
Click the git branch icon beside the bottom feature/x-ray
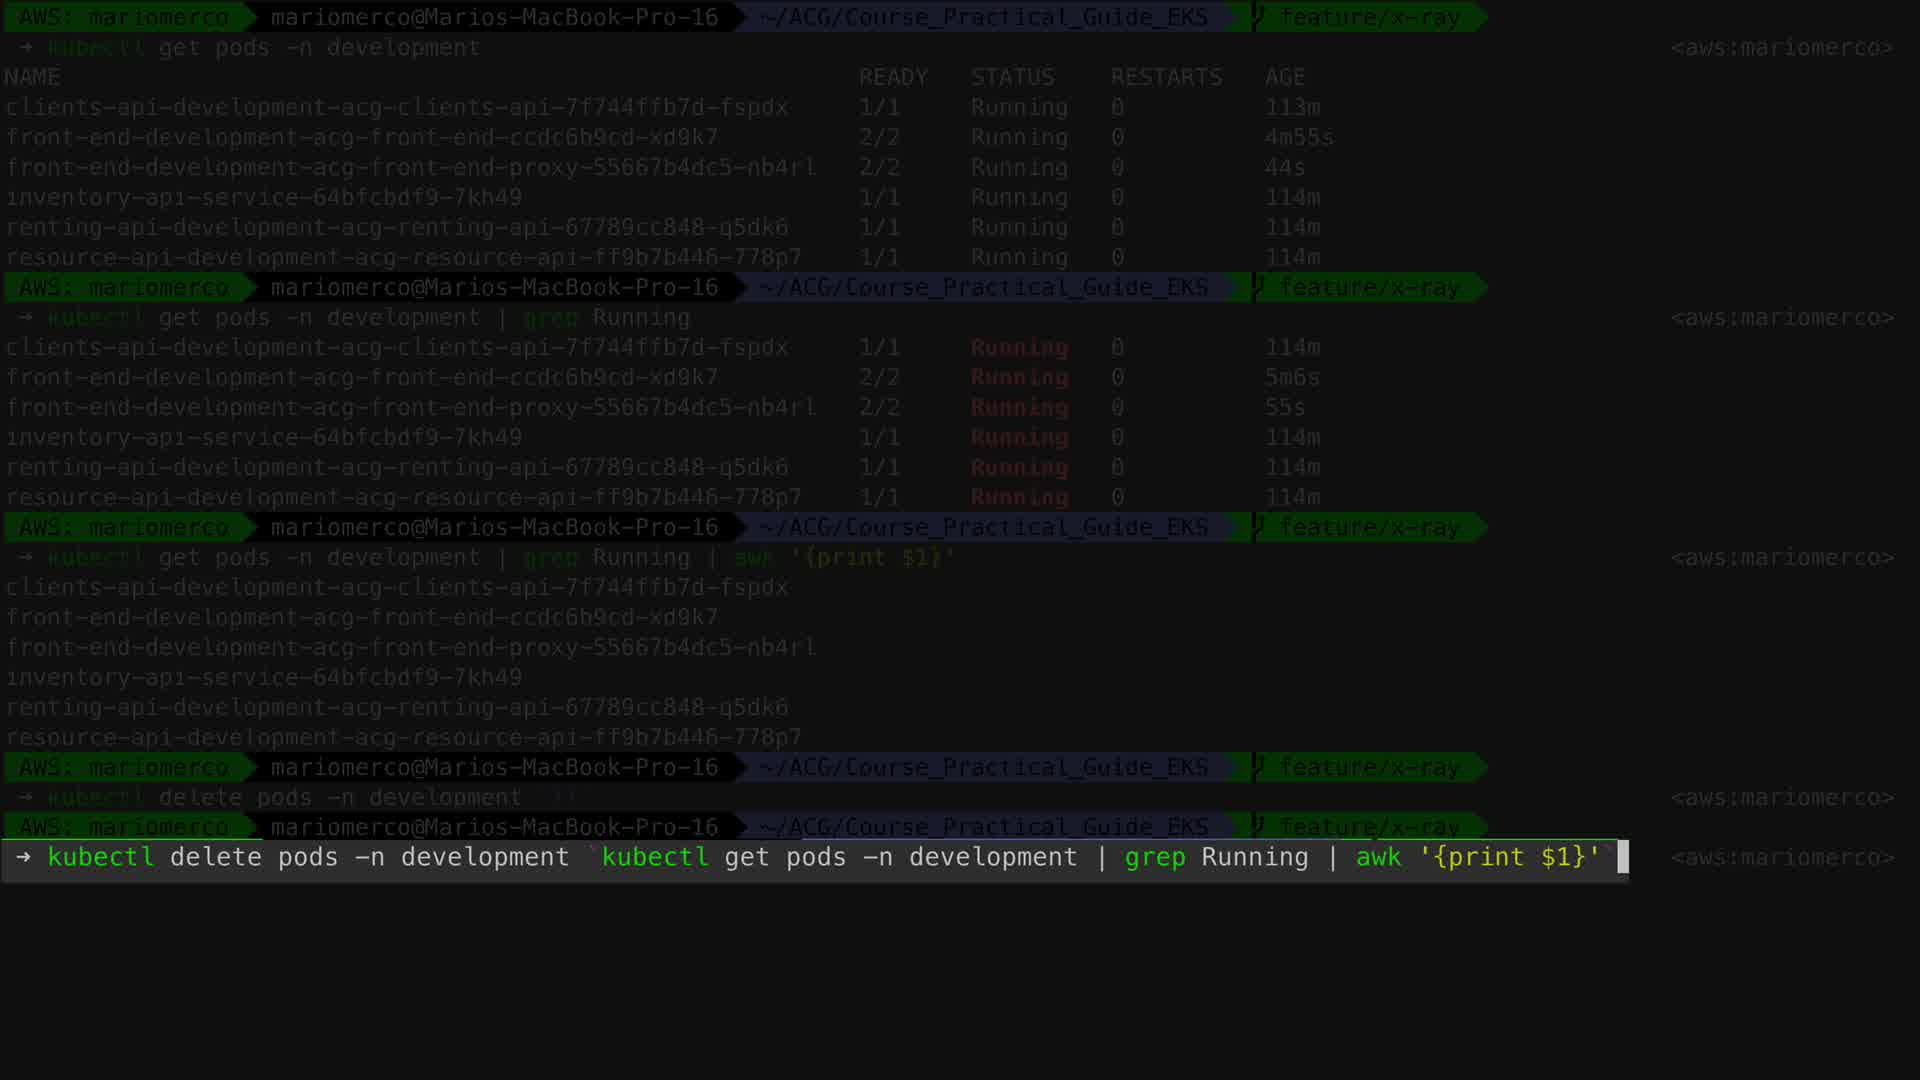pos(1259,827)
